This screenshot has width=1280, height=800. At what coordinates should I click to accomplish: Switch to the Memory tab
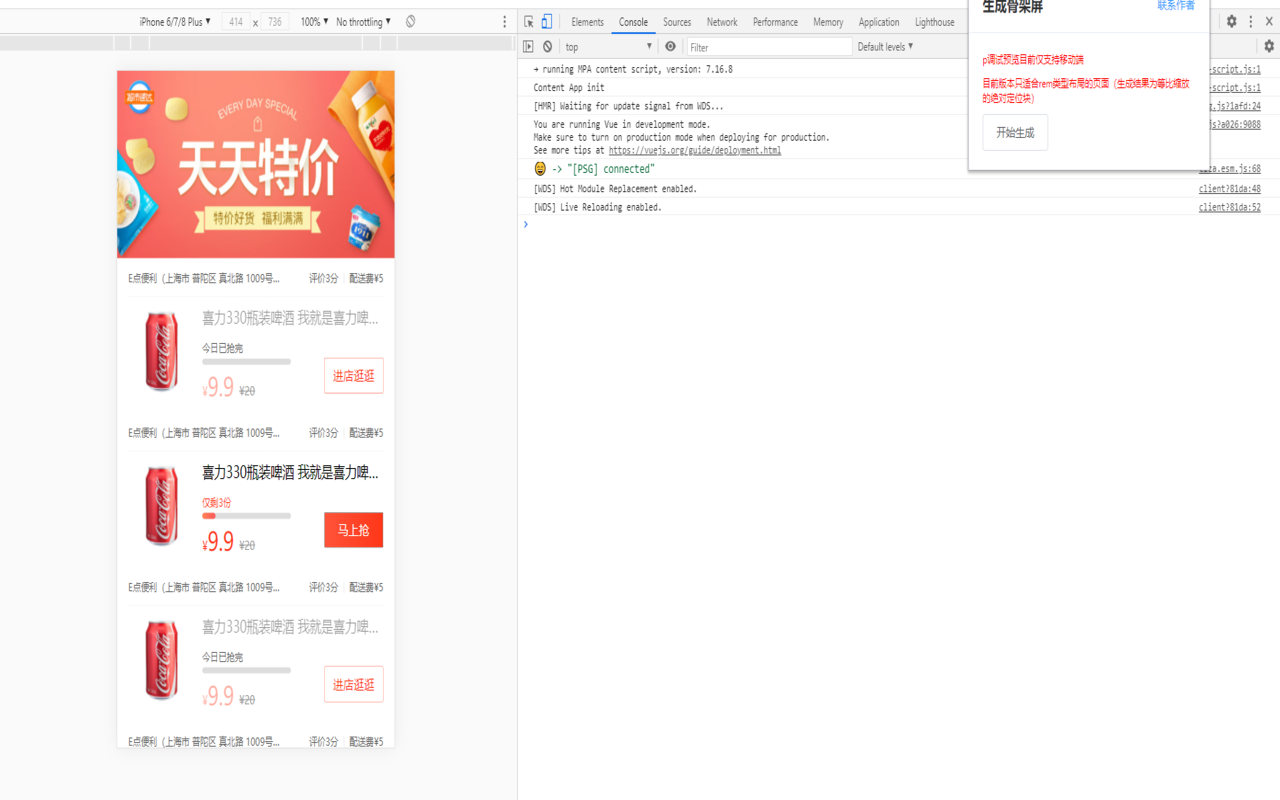point(828,22)
